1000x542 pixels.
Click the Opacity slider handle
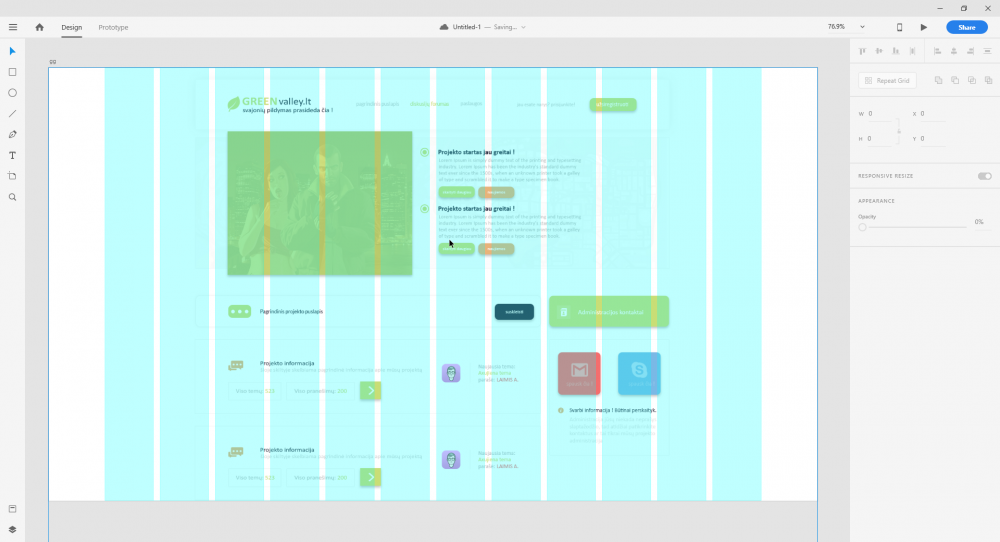pyautogui.click(x=862, y=227)
